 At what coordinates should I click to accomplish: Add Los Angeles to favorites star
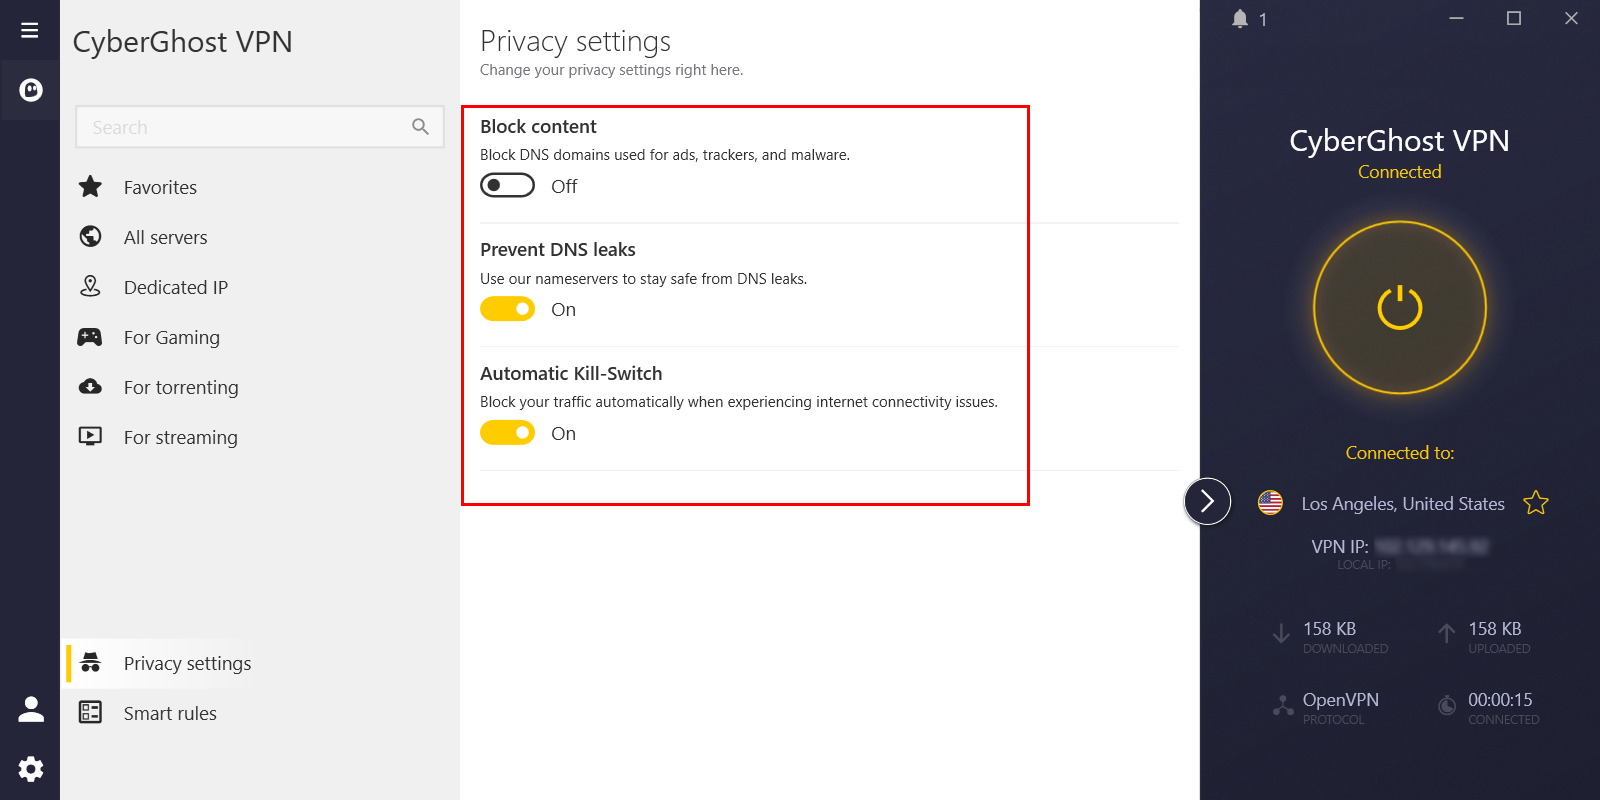[x=1536, y=503]
